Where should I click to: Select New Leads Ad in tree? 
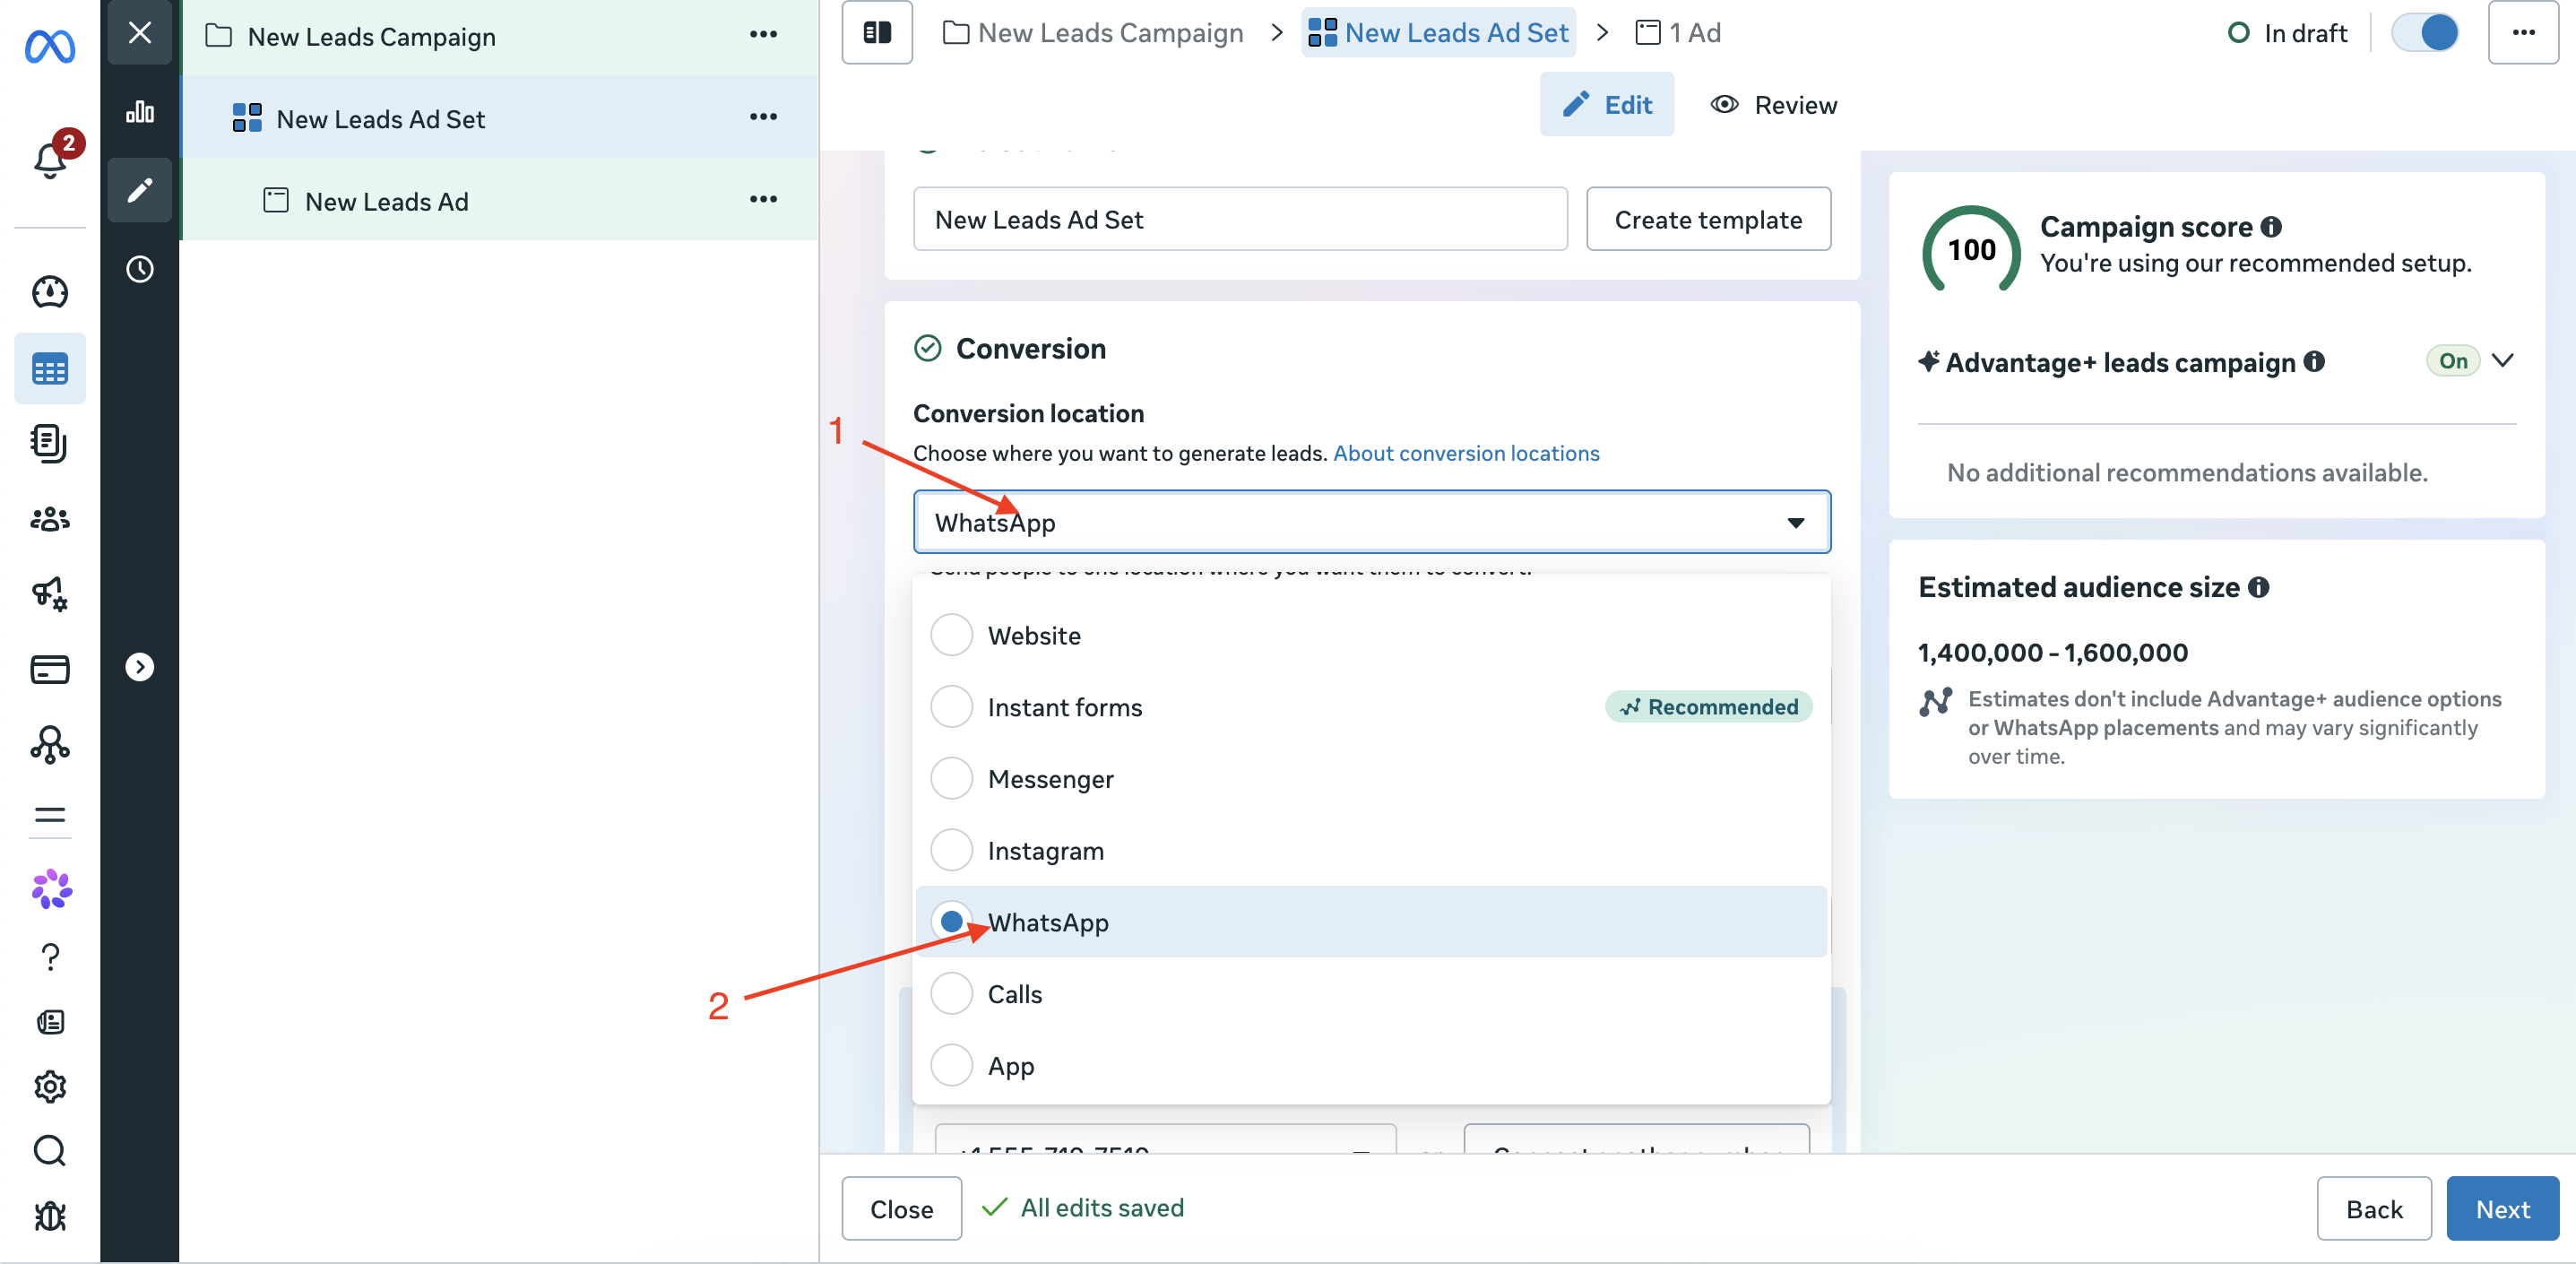(x=386, y=200)
